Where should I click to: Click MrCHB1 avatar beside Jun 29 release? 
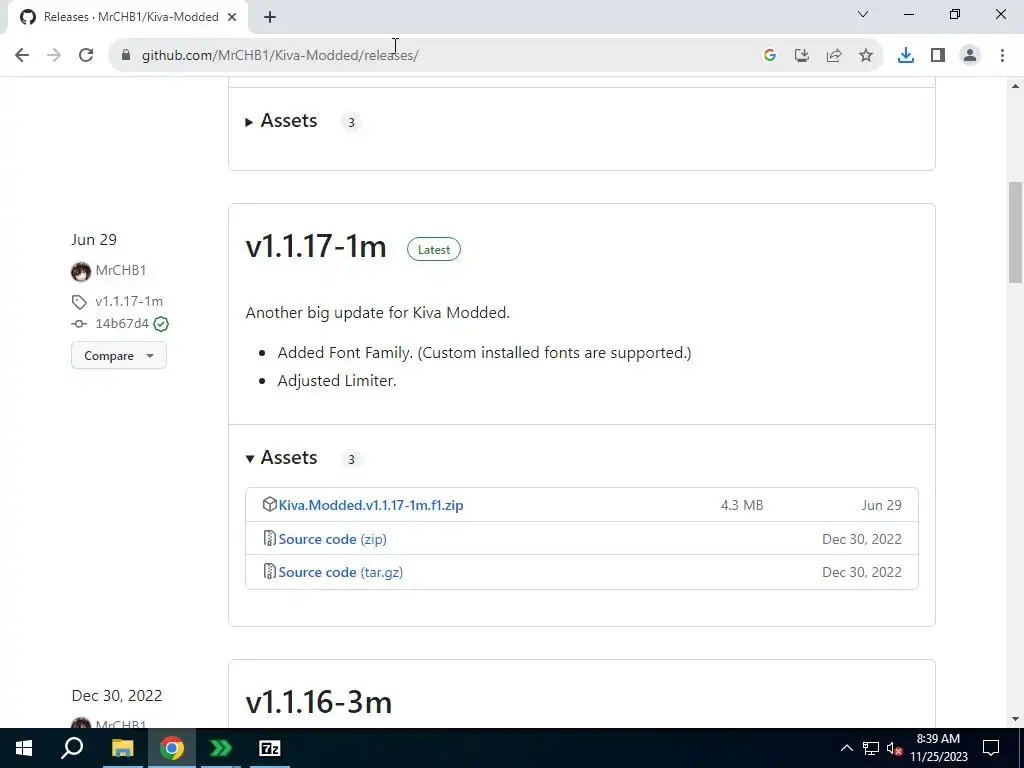pyautogui.click(x=81, y=271)
